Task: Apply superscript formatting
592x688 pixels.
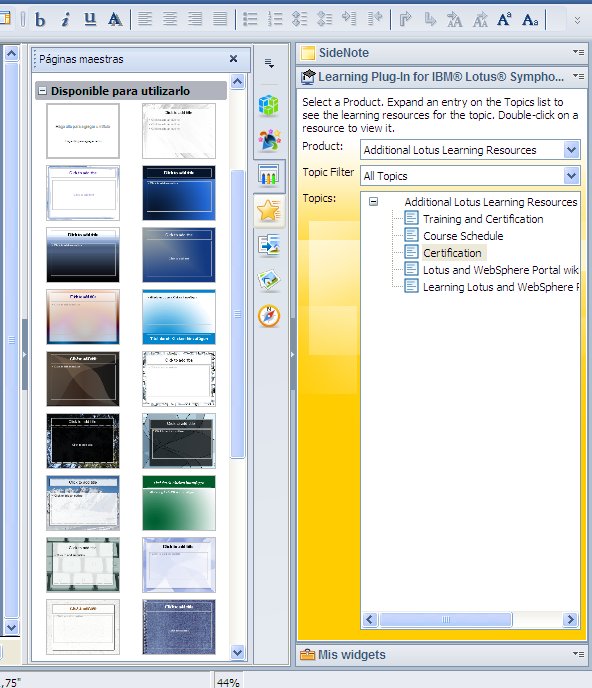Action: 504,20
